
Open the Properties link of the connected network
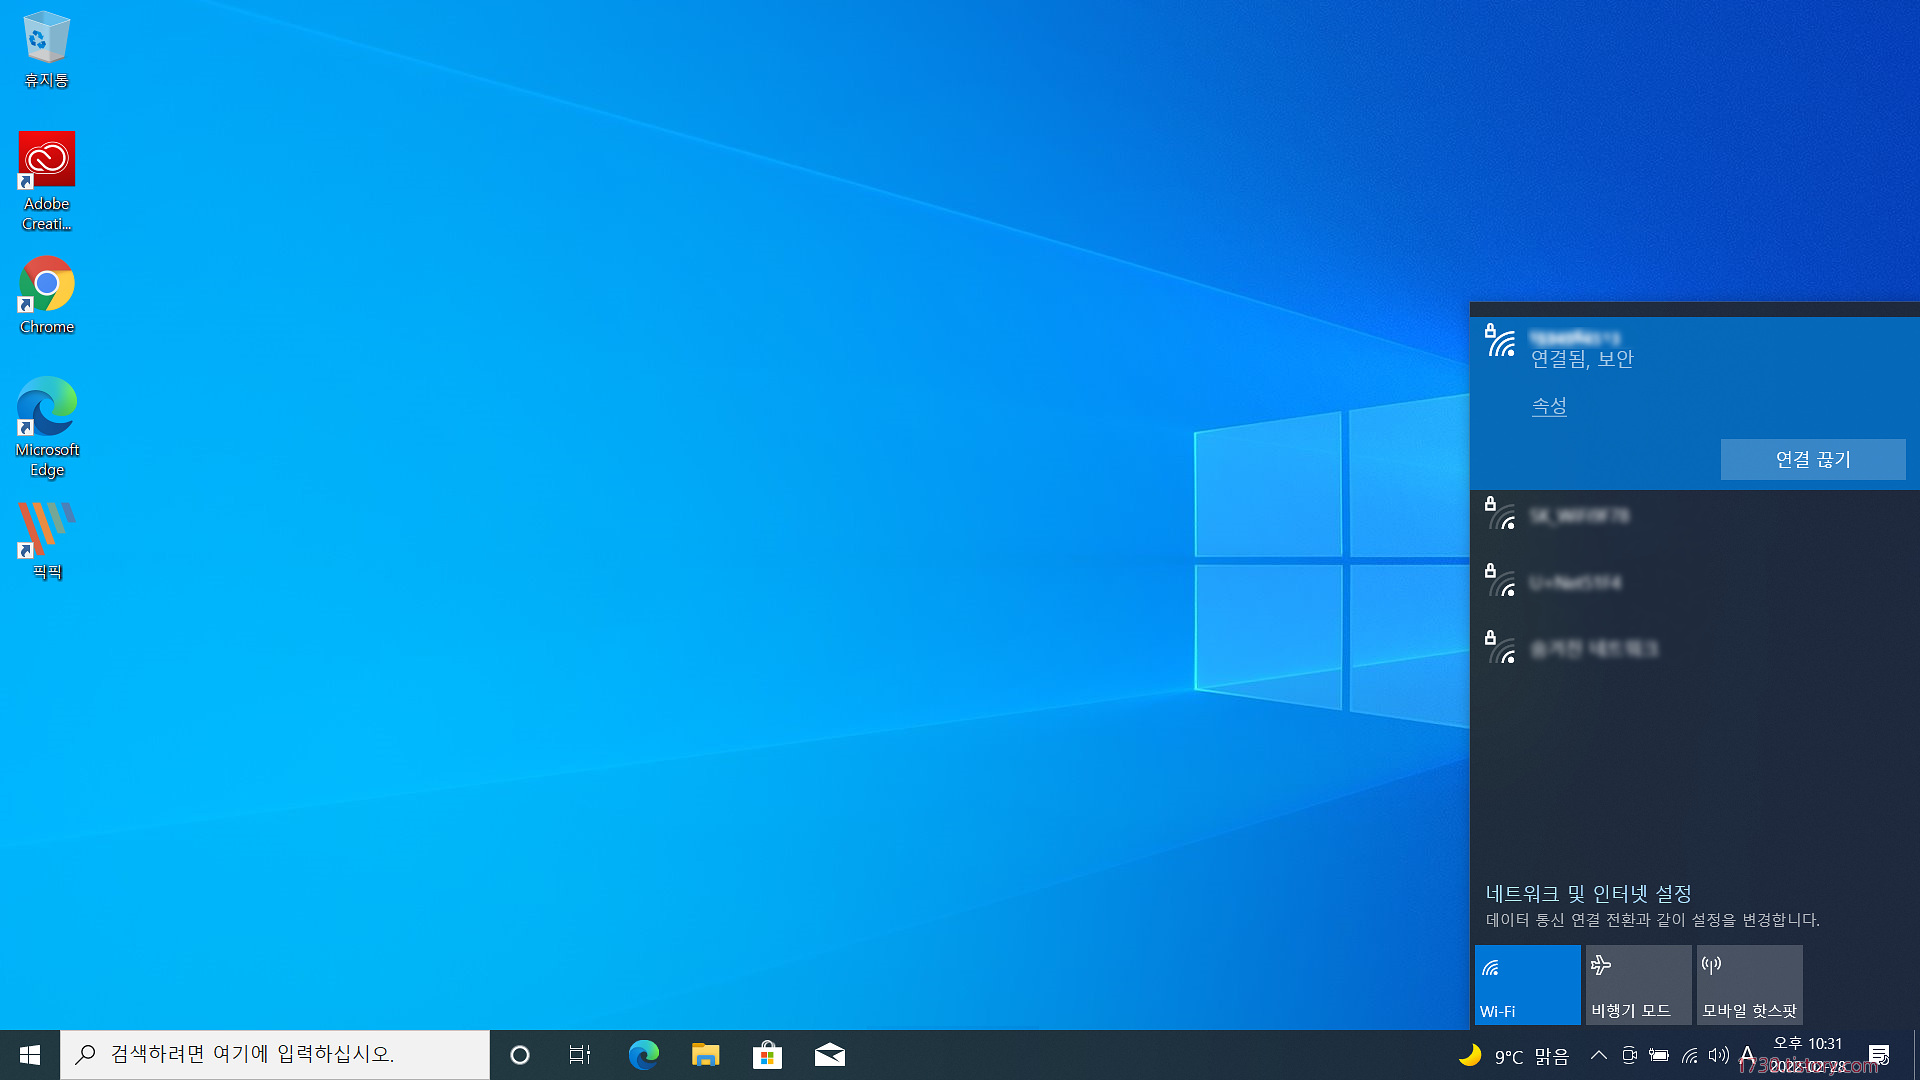tap(1549, 406)
